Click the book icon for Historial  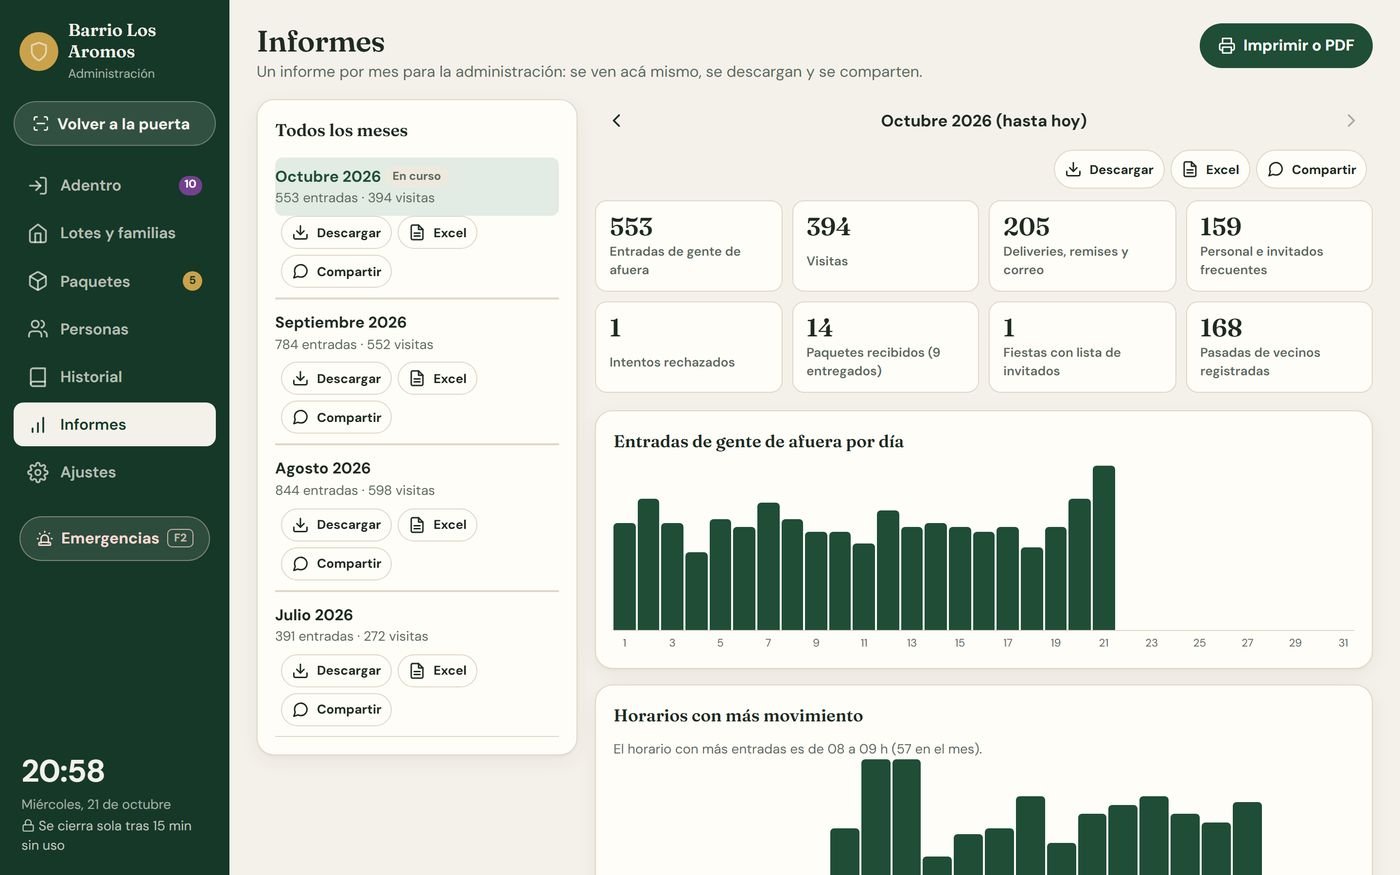pos(38,377)
